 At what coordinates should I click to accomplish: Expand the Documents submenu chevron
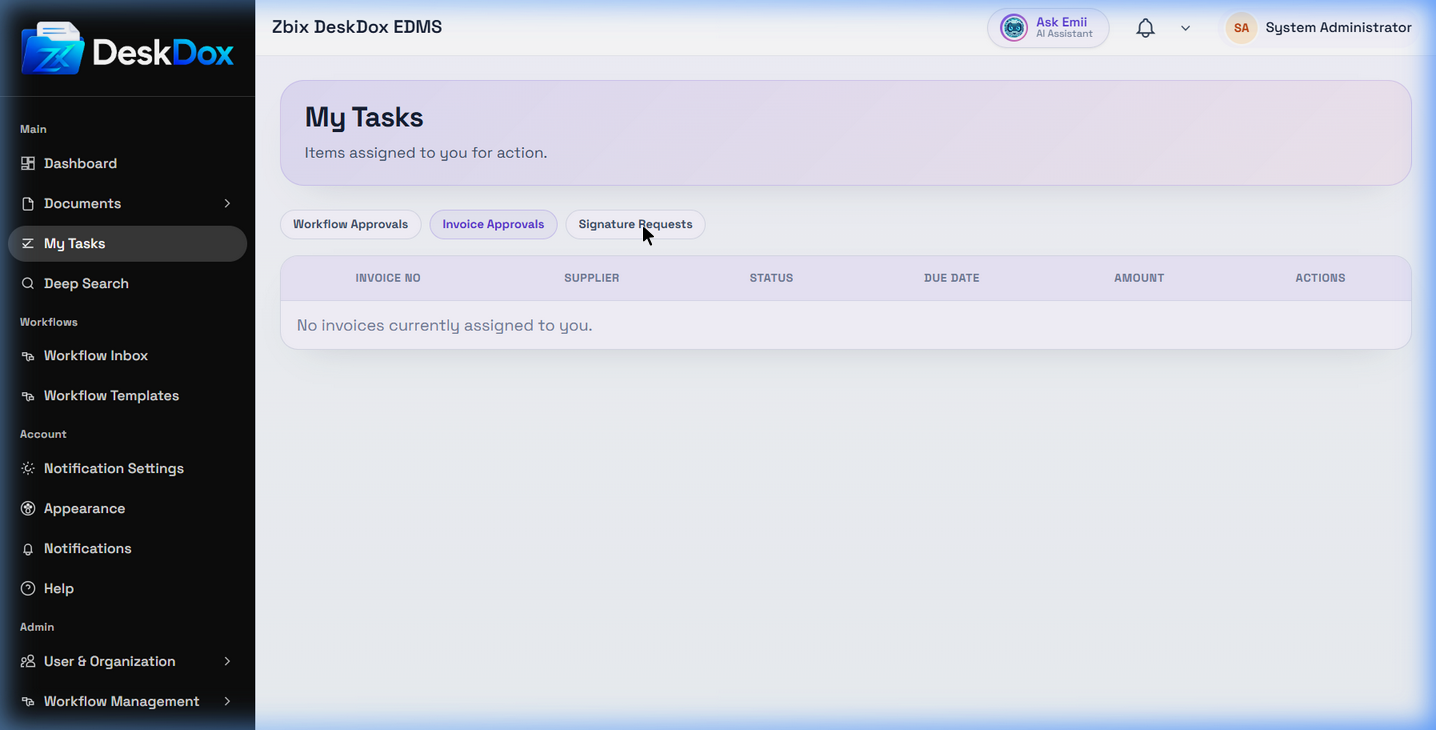pyautogui.click(x=227, y=203)
